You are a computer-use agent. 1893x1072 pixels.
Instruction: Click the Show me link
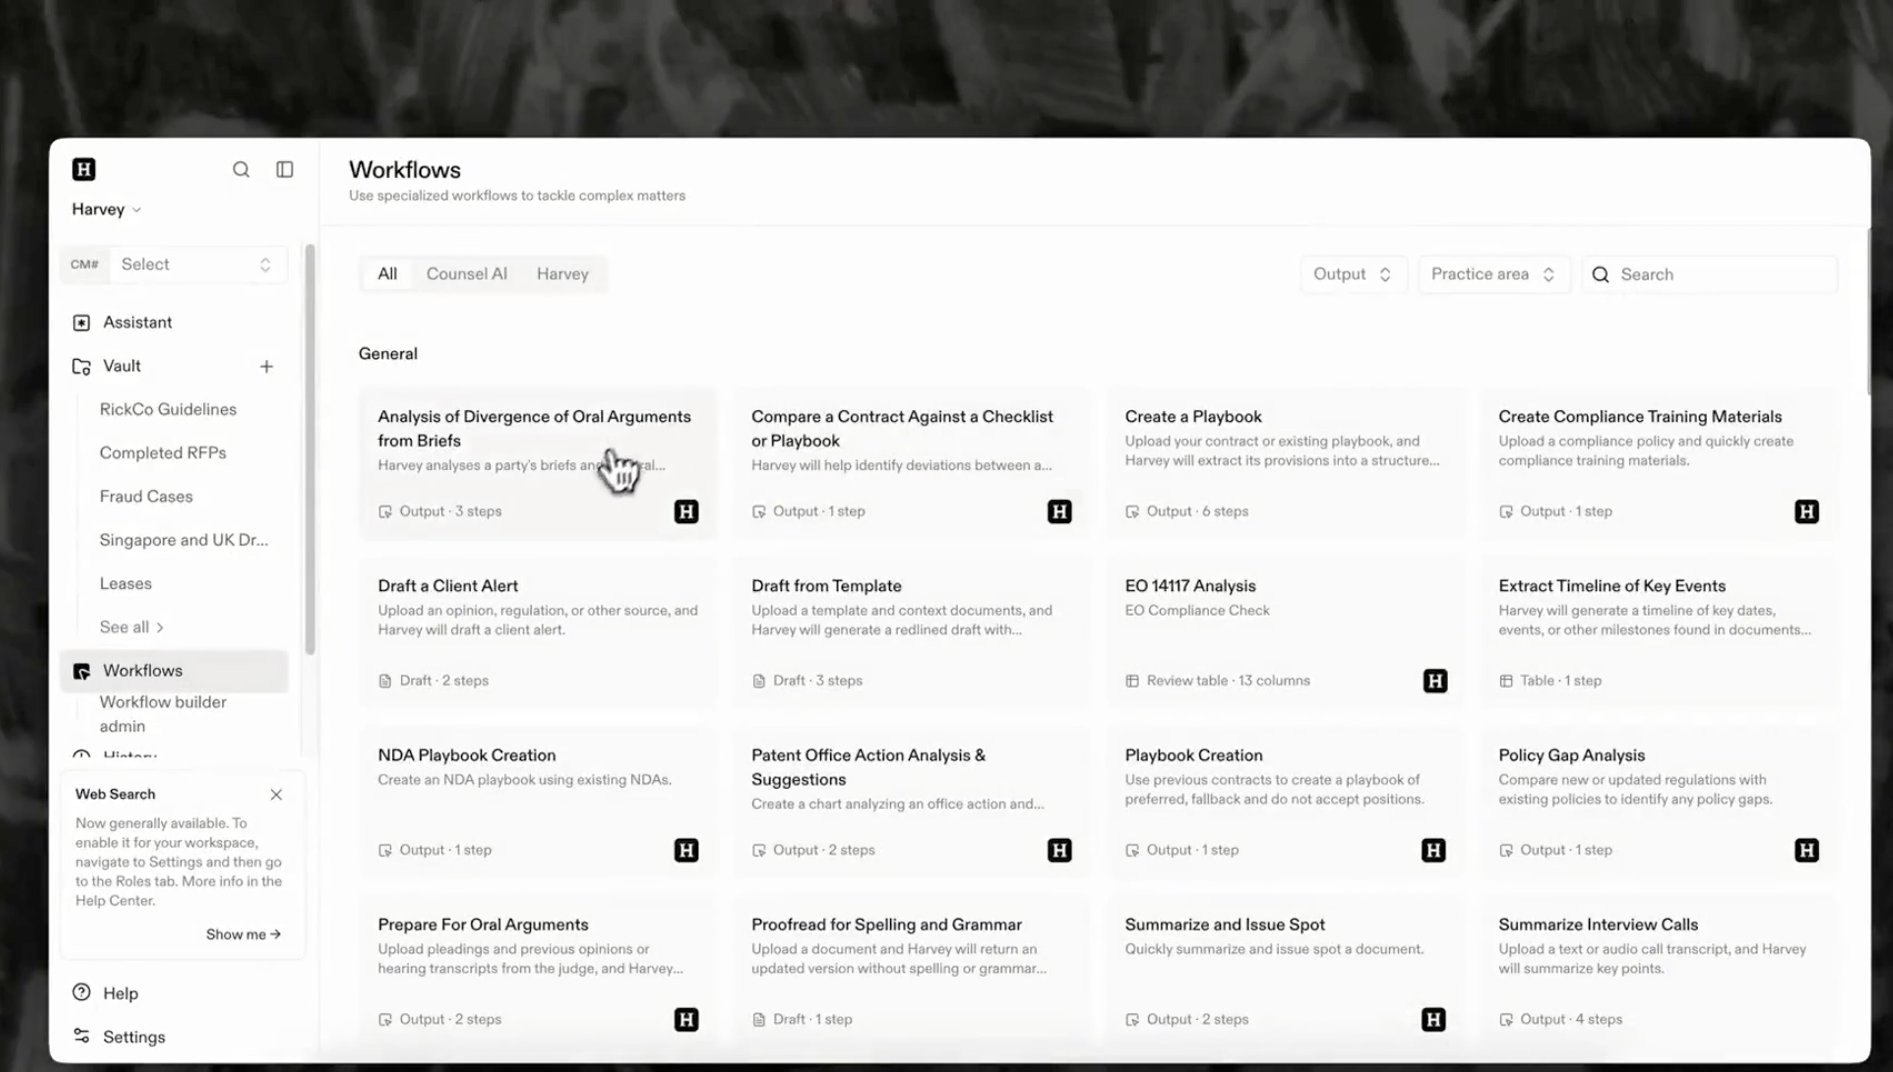[x=243, y=934]
